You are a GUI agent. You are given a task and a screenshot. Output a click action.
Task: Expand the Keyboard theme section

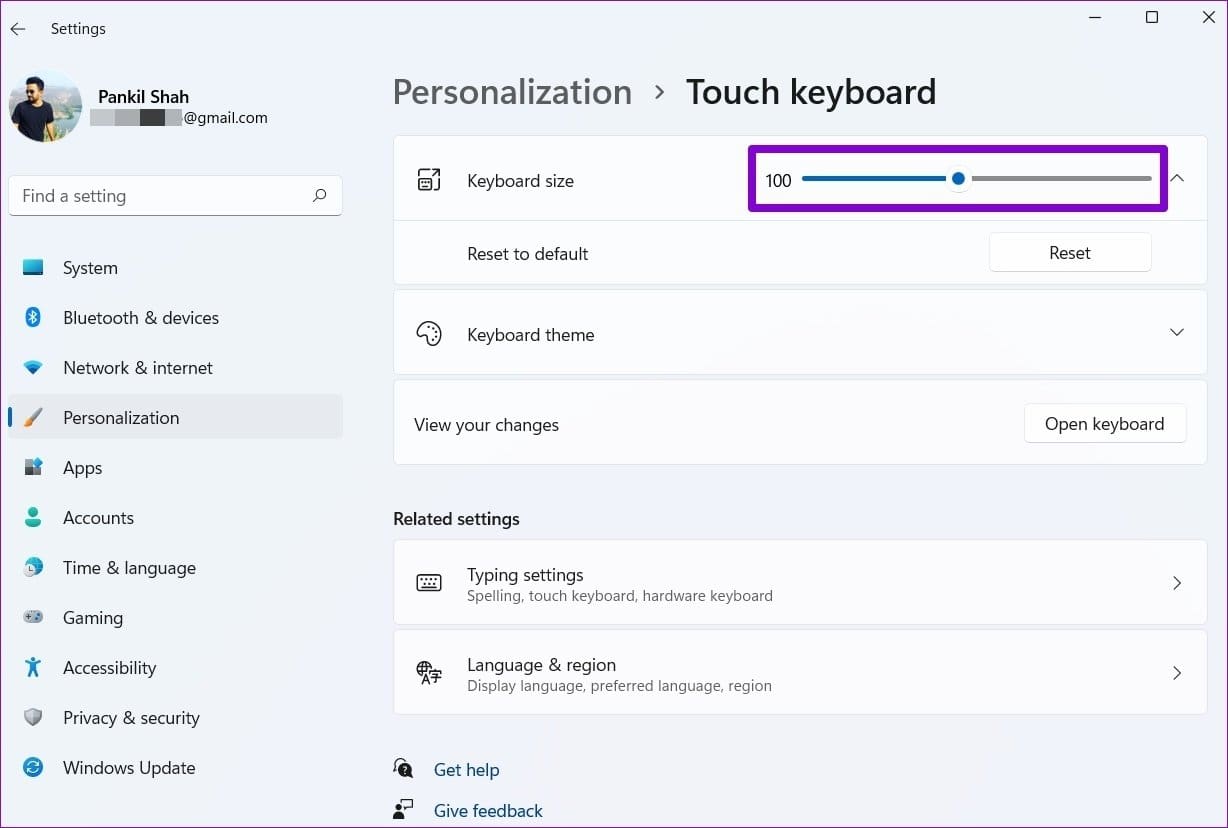tap(1177, 332)
